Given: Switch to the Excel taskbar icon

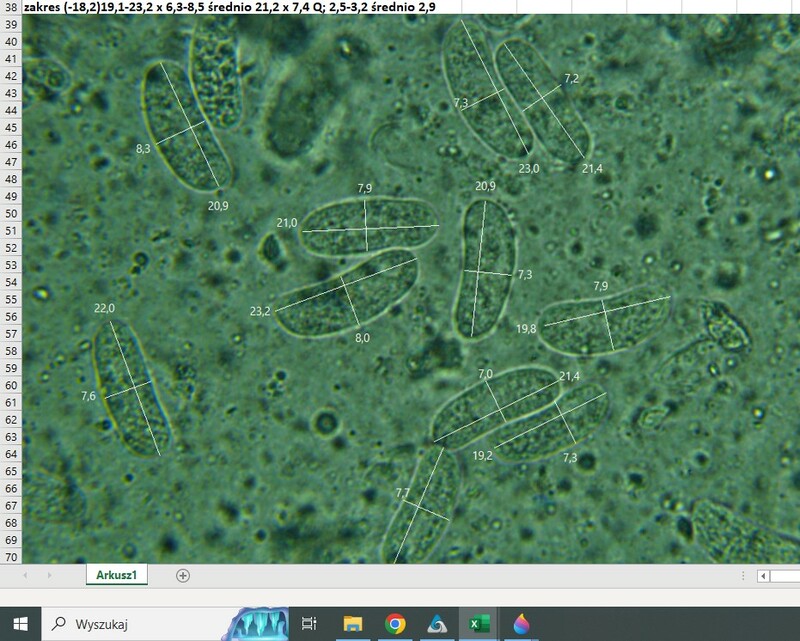Looking at the screenshot, I should [x=479, y=624].
